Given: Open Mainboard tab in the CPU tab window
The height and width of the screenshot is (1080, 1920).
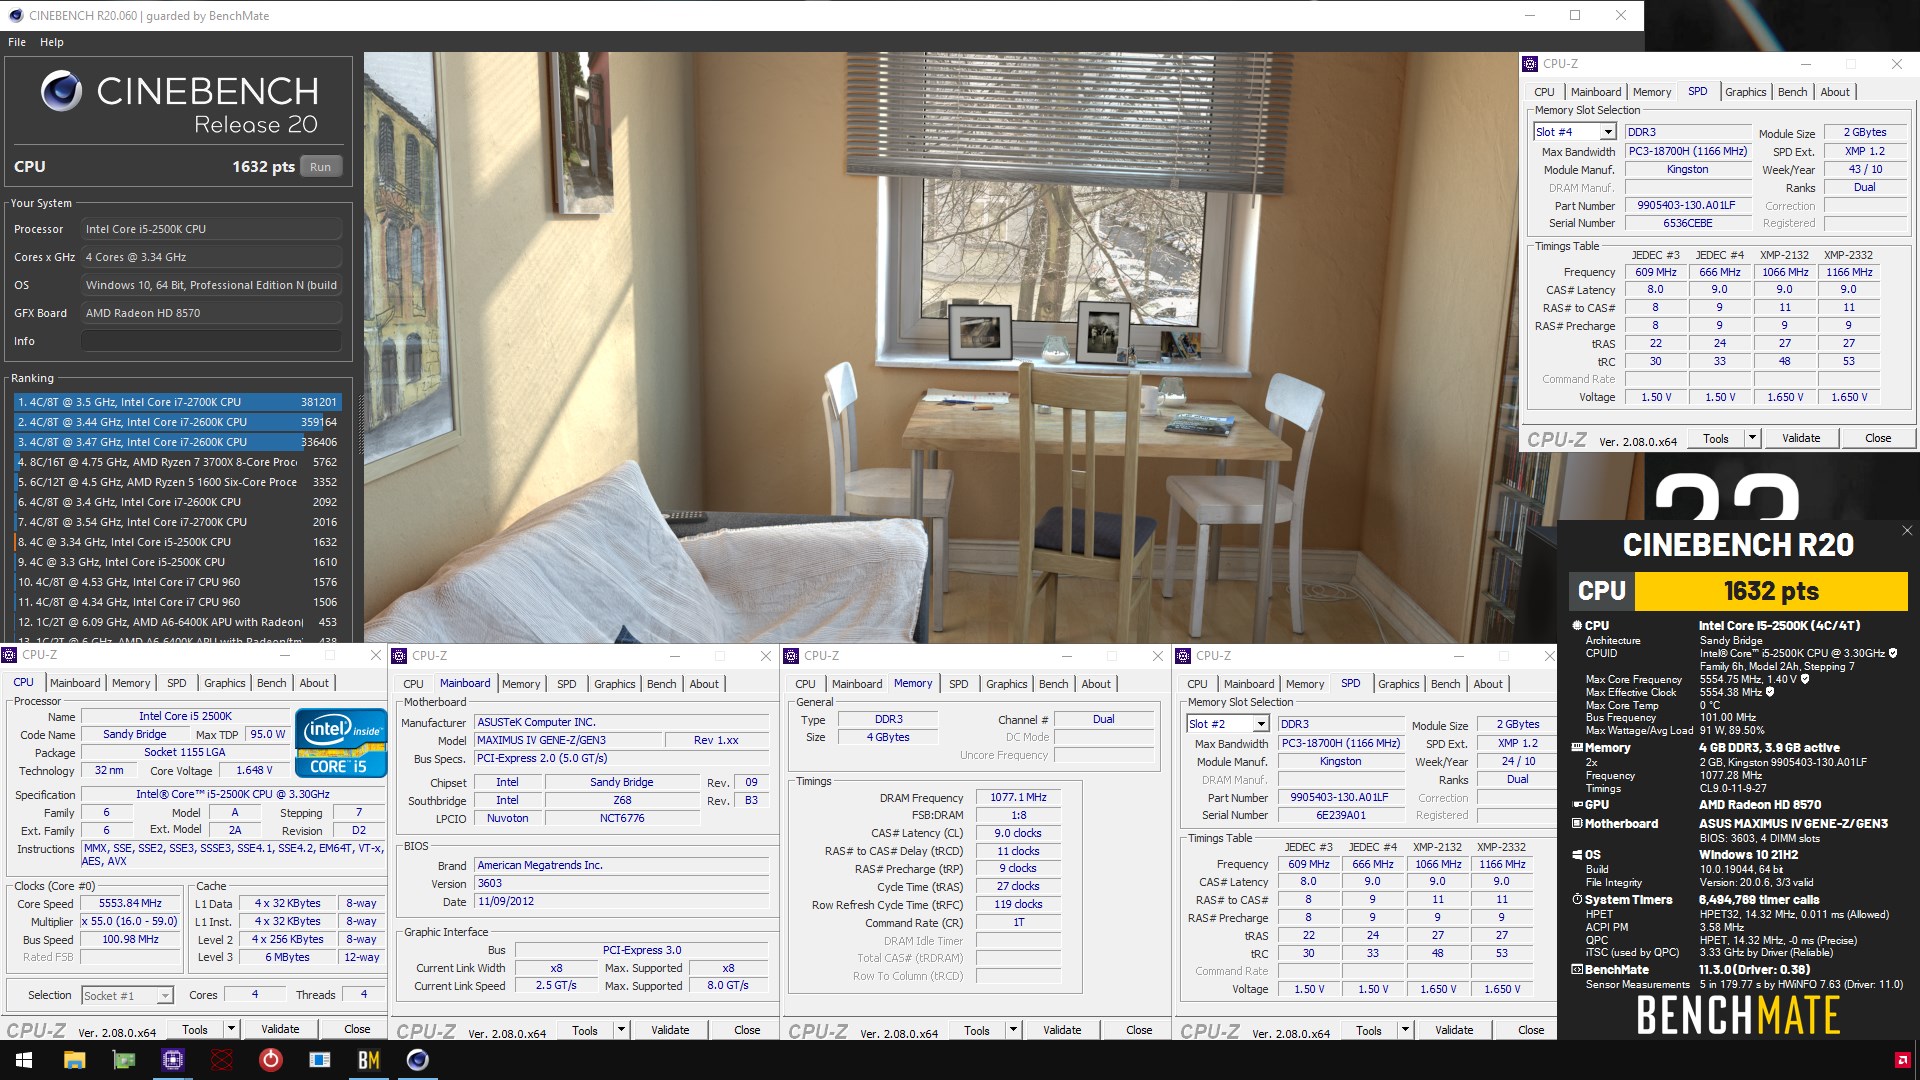Looking at the screenshot, I should [75, 683].
